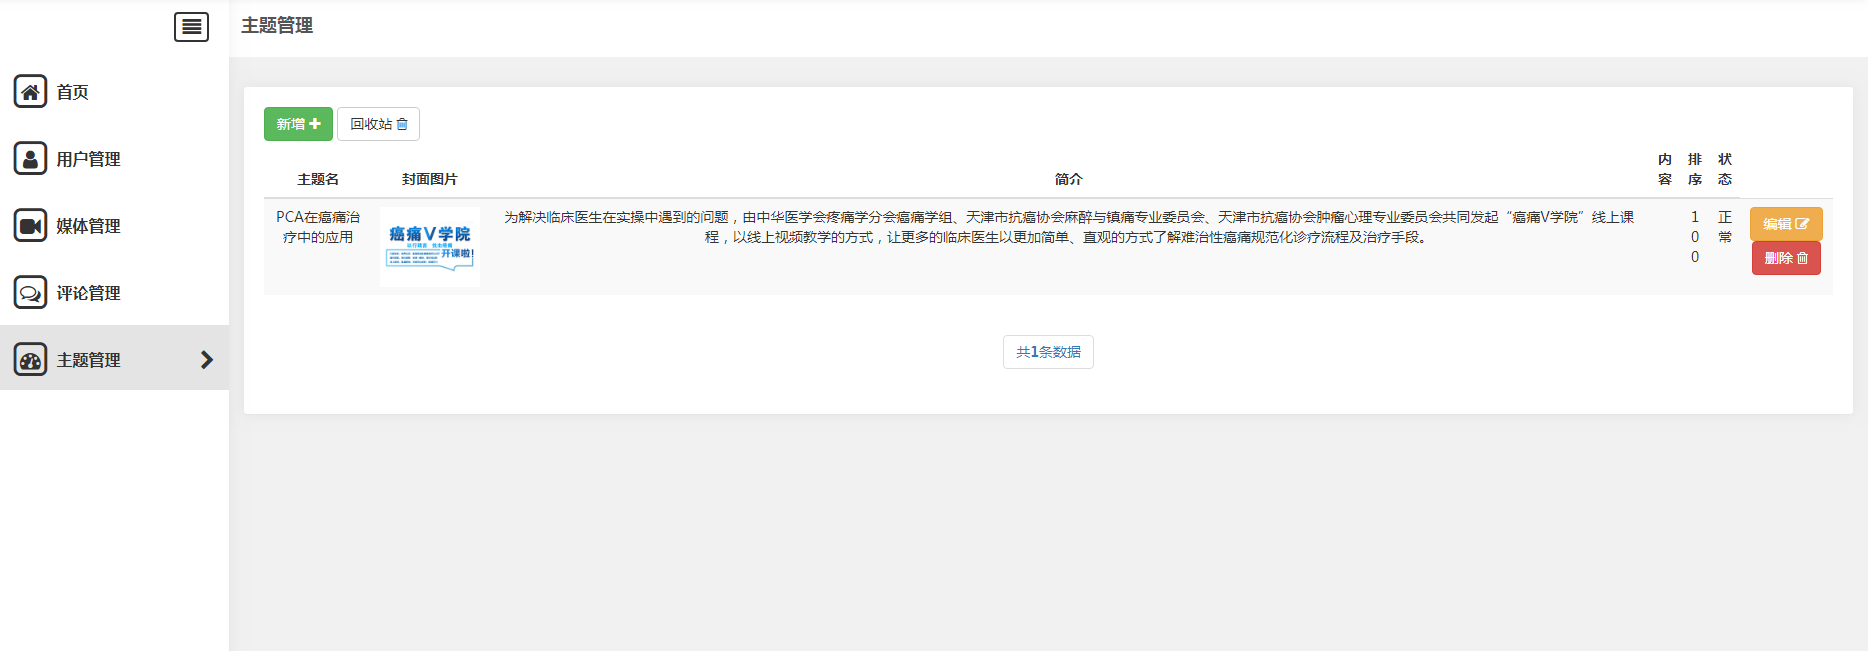Screen dimensions: 1868x651
Task: Open the 首页 menu item text
Action: pos(72,92)
